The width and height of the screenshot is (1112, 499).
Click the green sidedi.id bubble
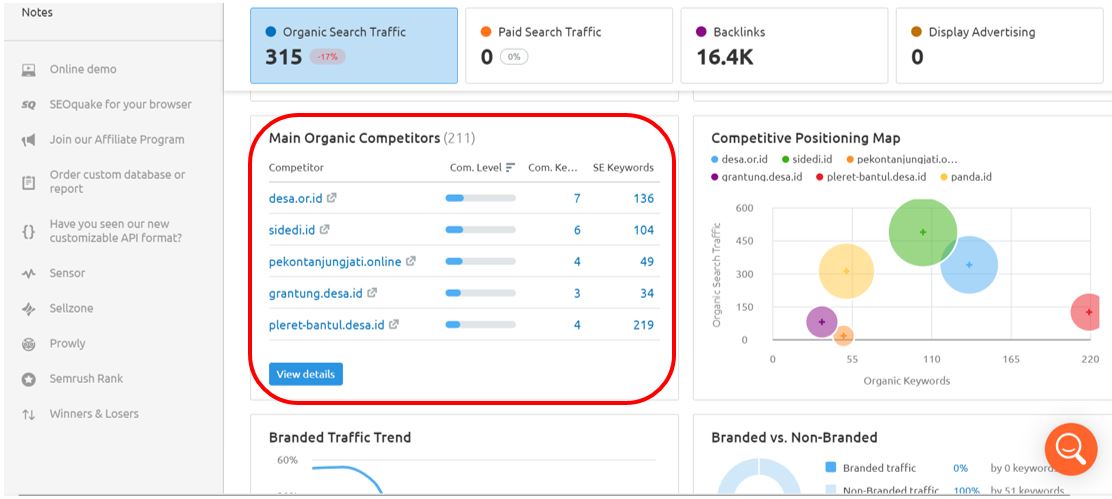coord(923,232)
